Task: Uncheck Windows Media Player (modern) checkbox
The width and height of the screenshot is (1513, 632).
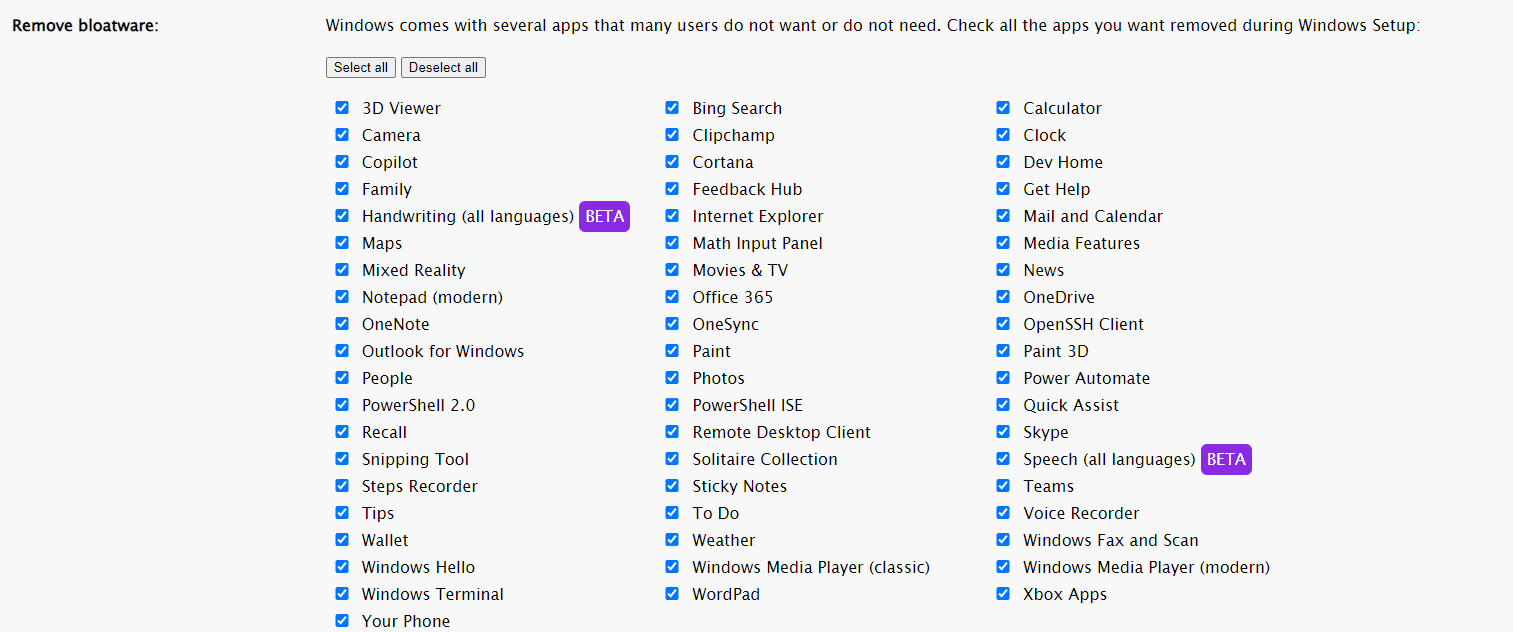Action: point(1003,567)
